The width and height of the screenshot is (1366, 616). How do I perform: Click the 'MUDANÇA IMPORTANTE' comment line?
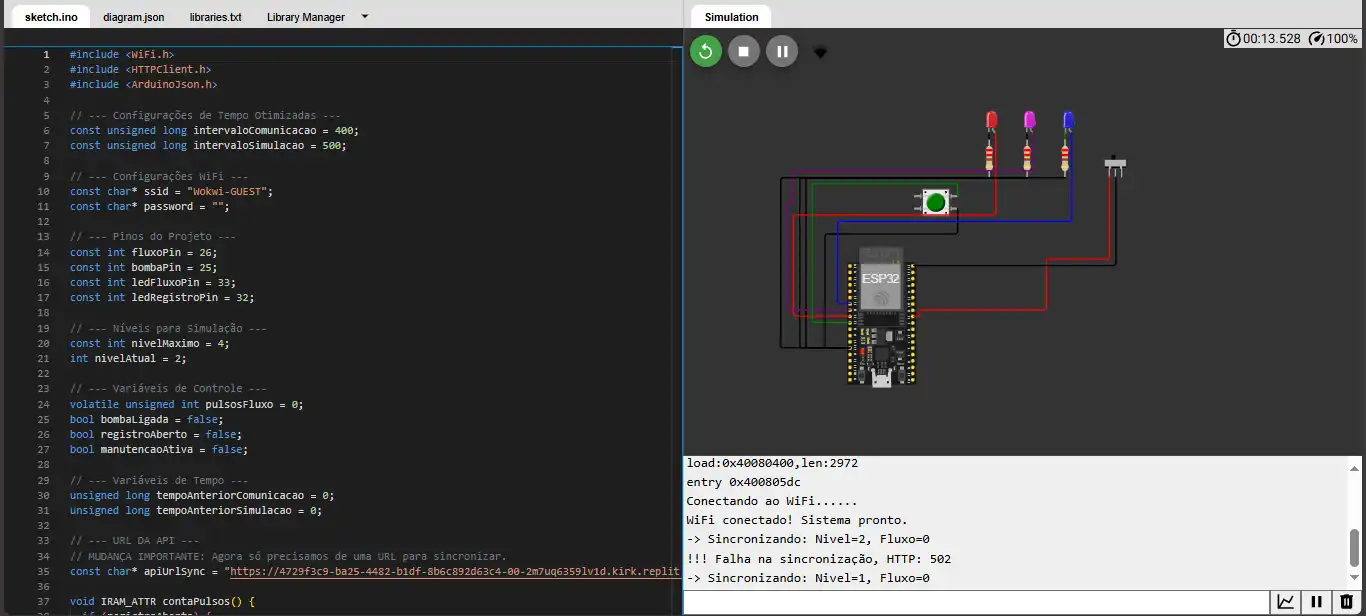(288, 556)
